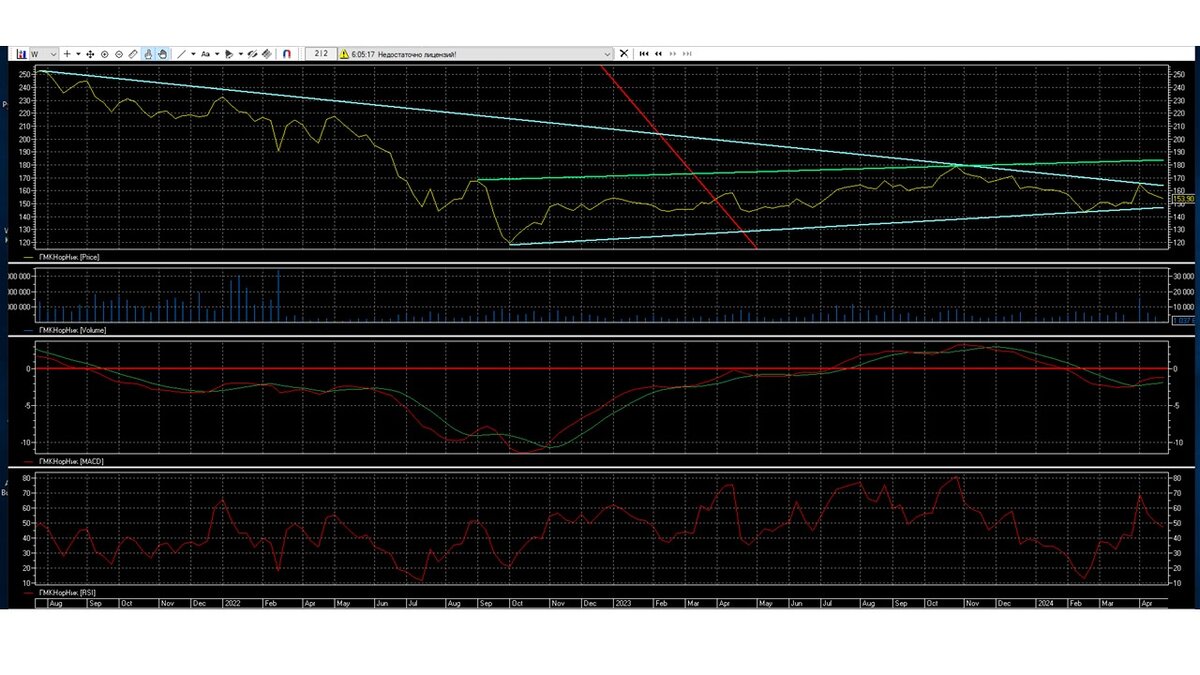The width and height of the screenshot is (1200, 675).
Task: Click the chart type icon in toolbar
Action: coord(21,54)
